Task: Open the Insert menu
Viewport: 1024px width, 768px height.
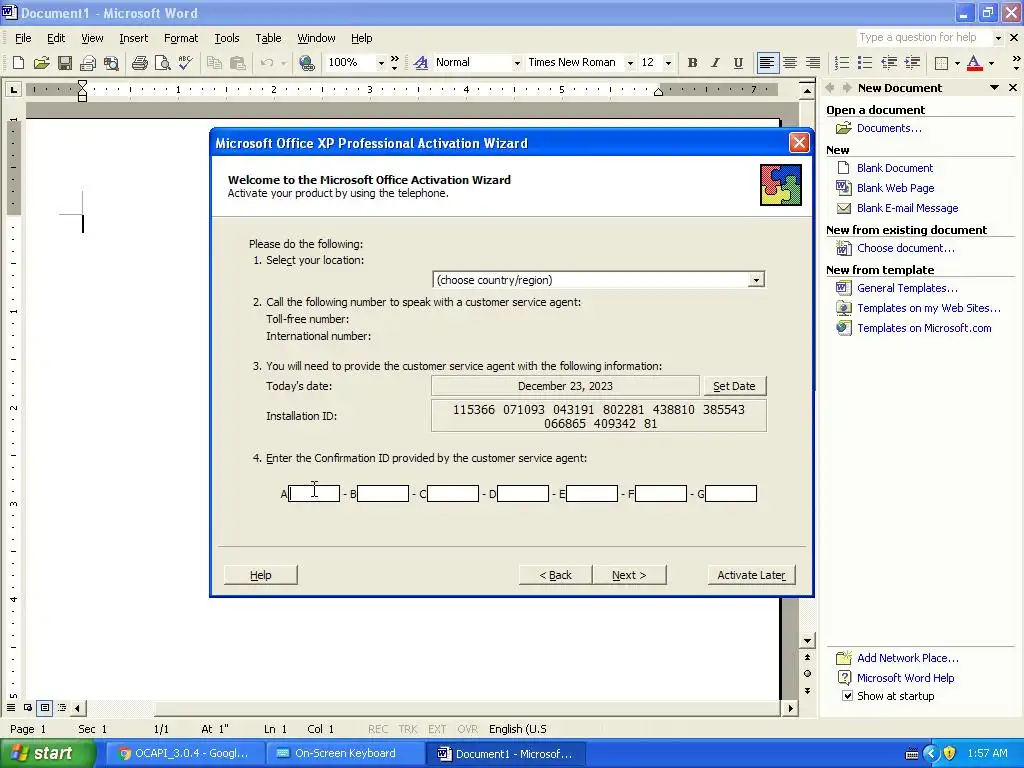Action: pos(133,38)
